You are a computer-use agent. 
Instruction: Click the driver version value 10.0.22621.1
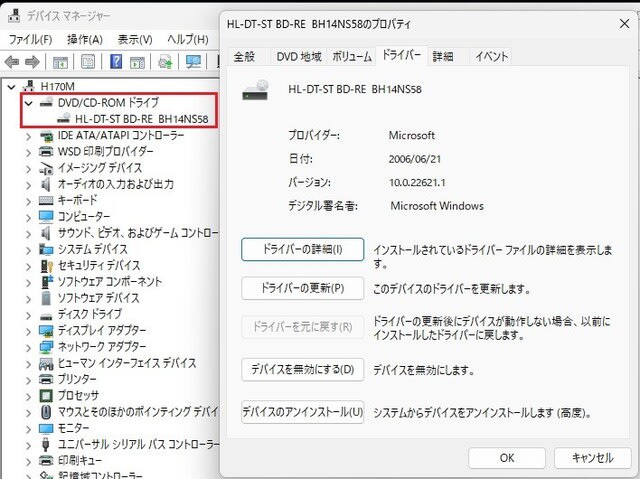(x=417, y=182)
